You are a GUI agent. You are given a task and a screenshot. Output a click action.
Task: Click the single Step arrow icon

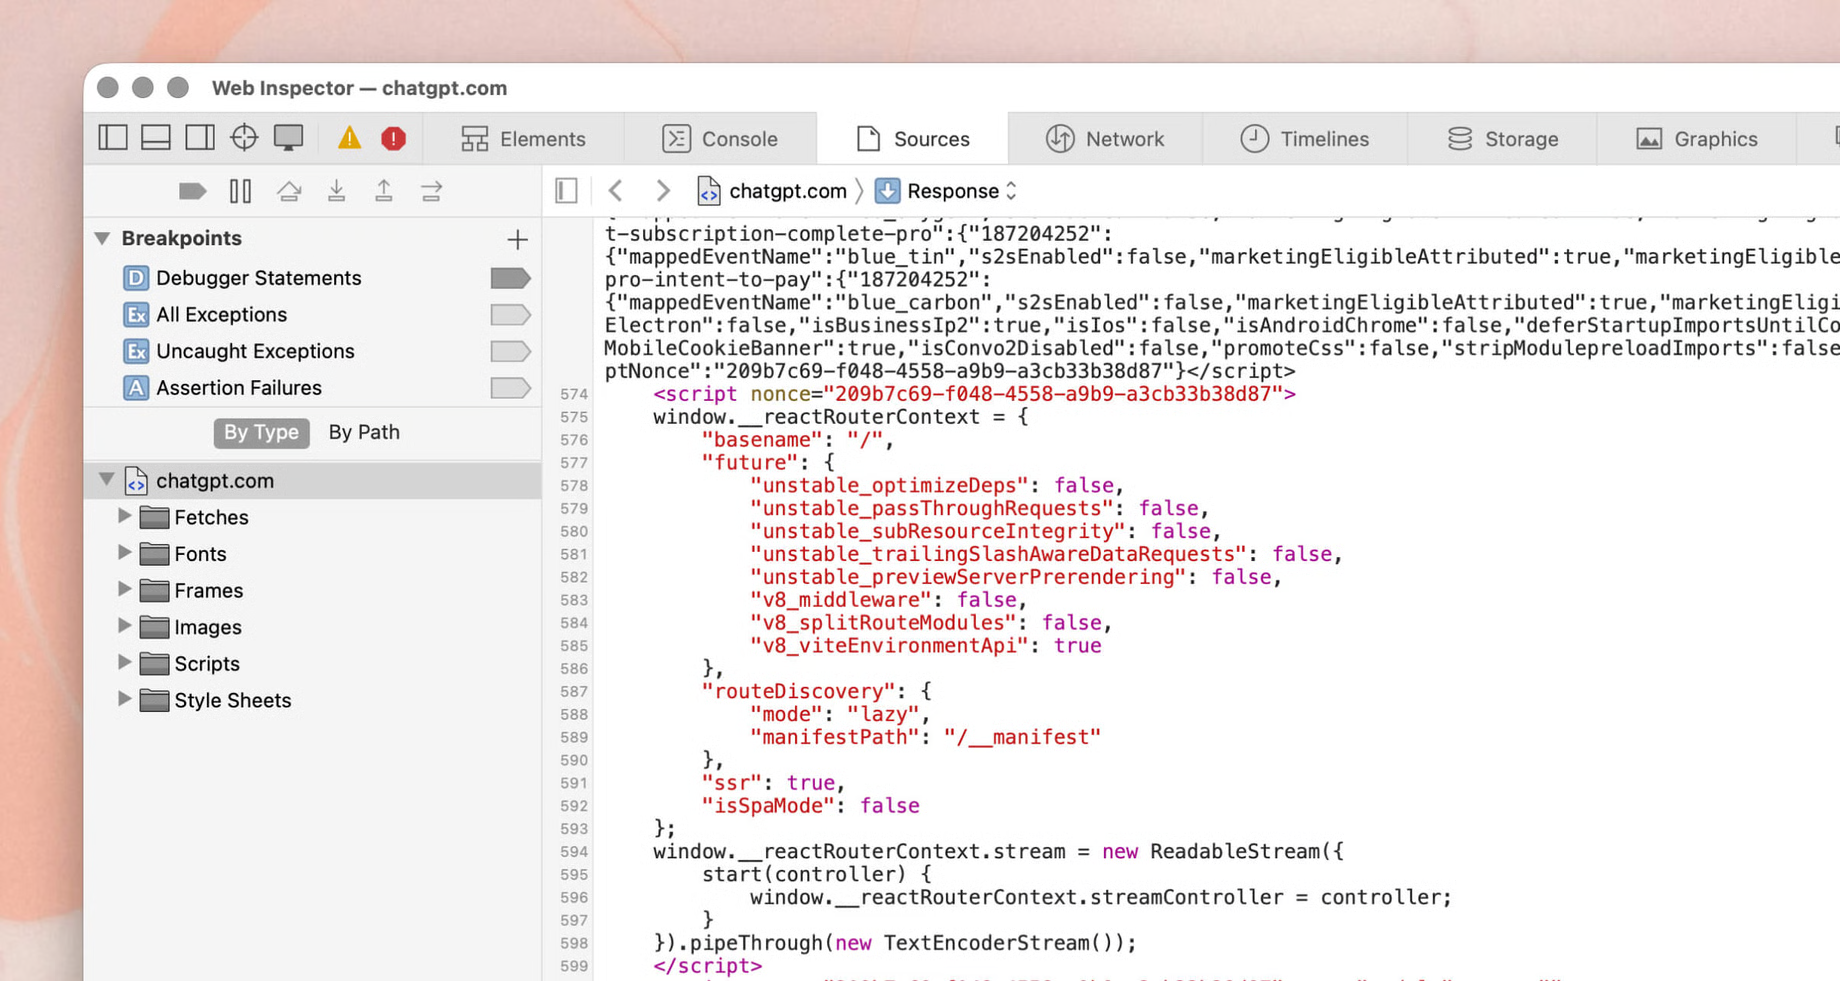(x=432, y=191)
